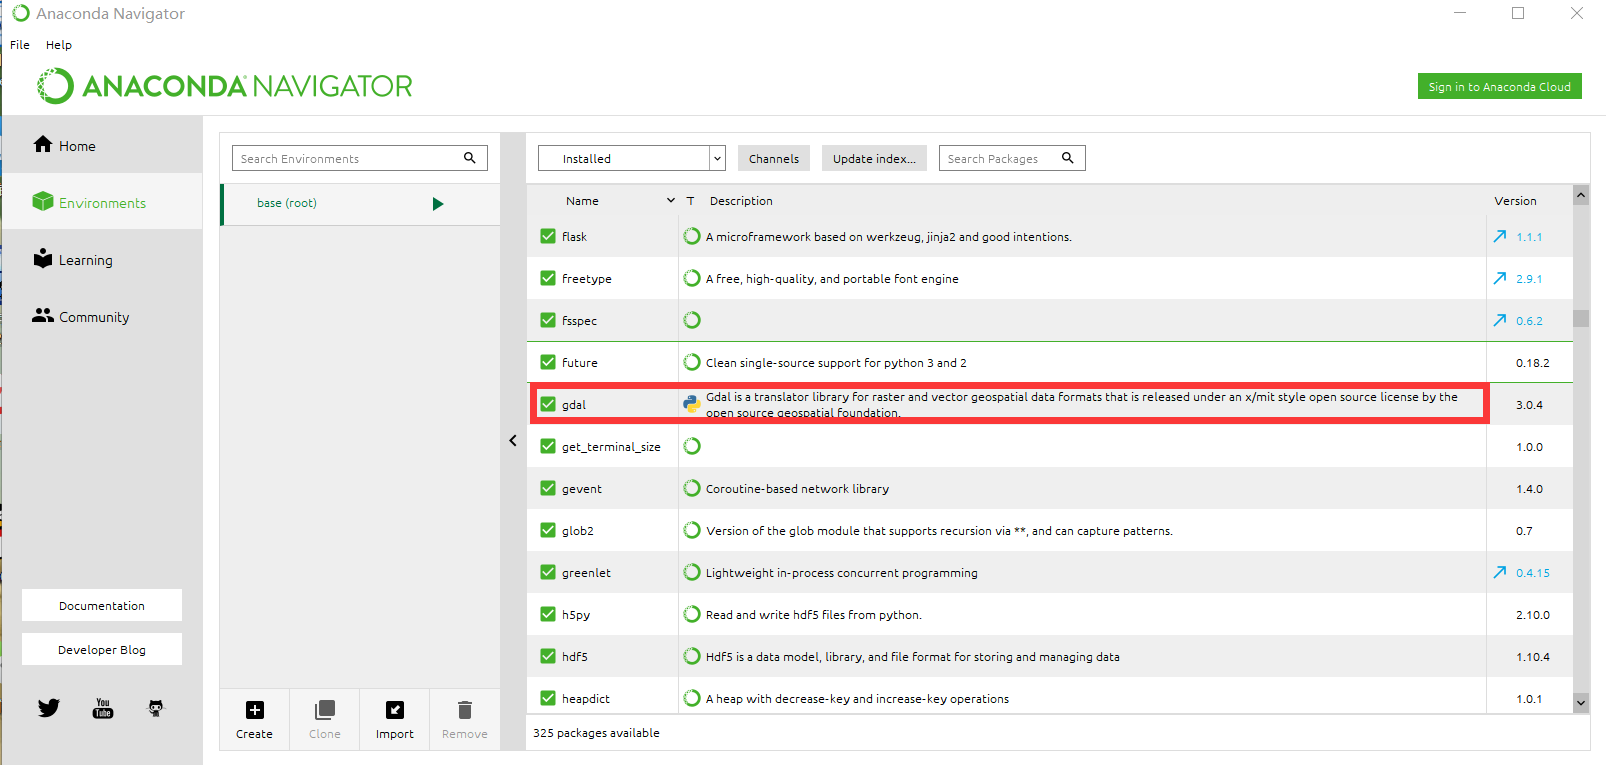Screen dimensions: 1606x765
Task: Click the Remove environment trash icon
Action: (x=465, y=710)
